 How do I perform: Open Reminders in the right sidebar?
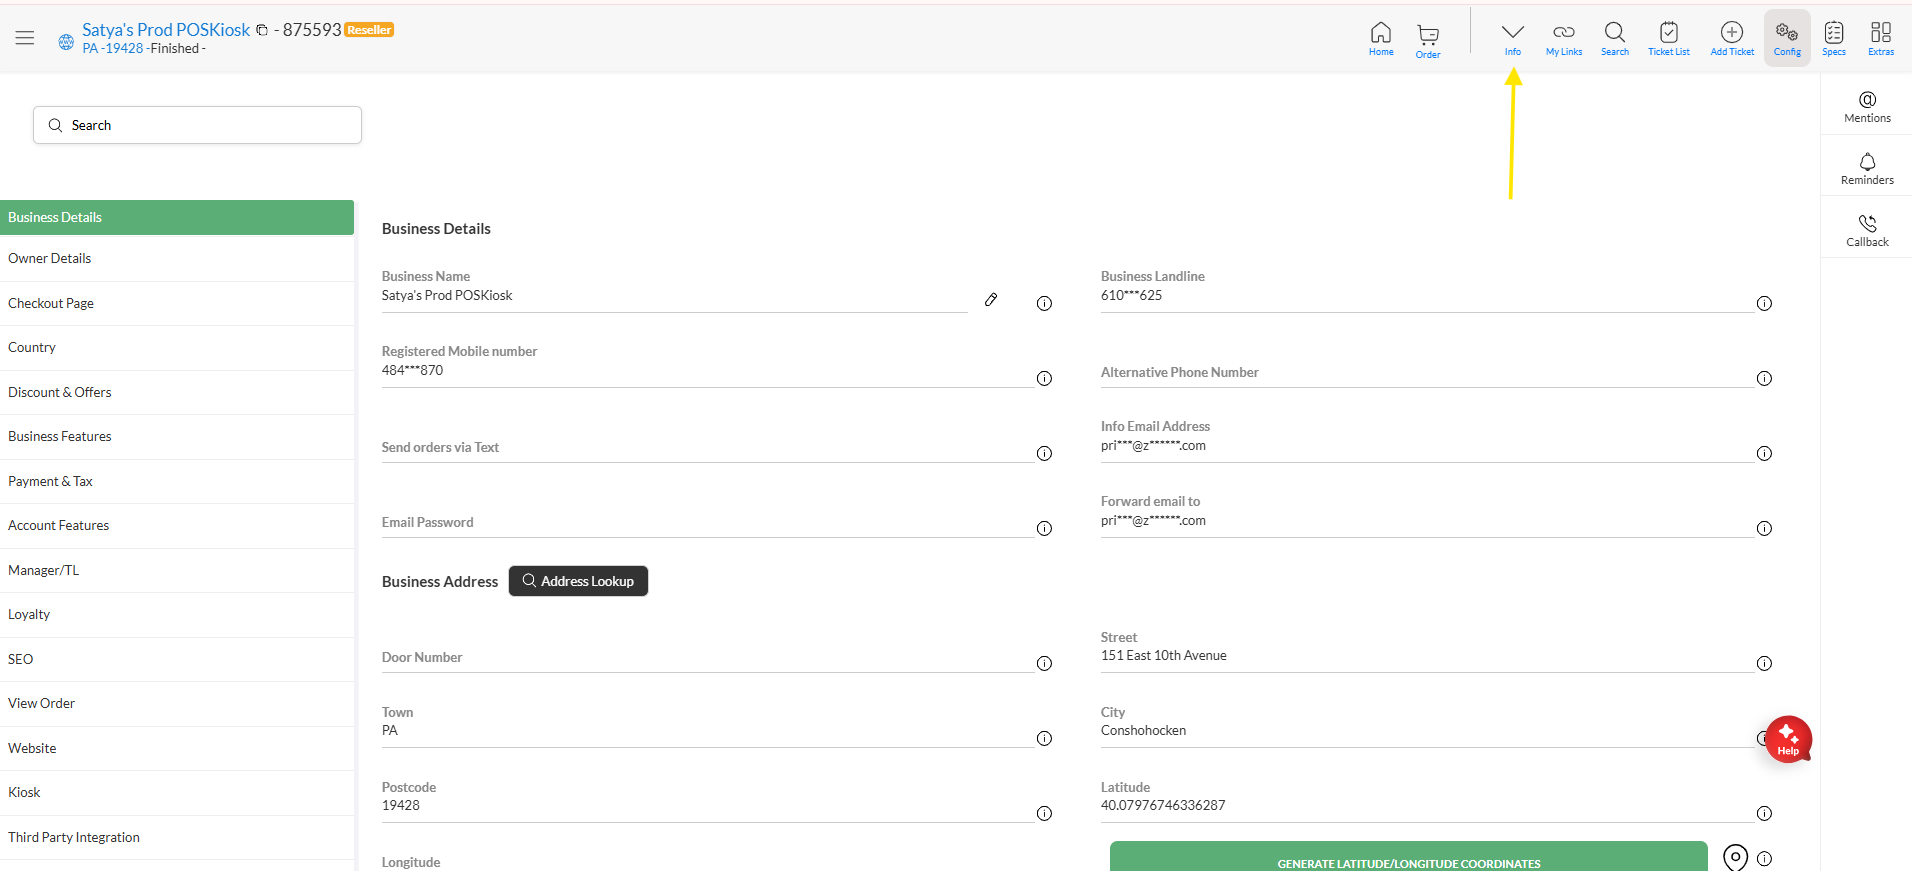pos(1867,168)
